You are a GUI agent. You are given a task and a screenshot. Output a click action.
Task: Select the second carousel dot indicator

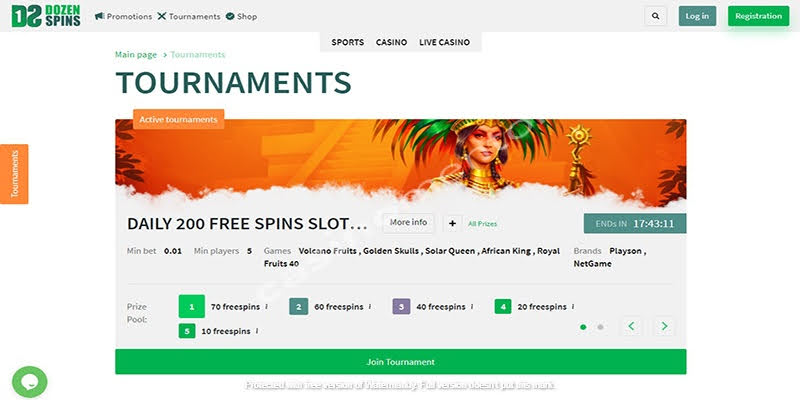pos(601,327)
